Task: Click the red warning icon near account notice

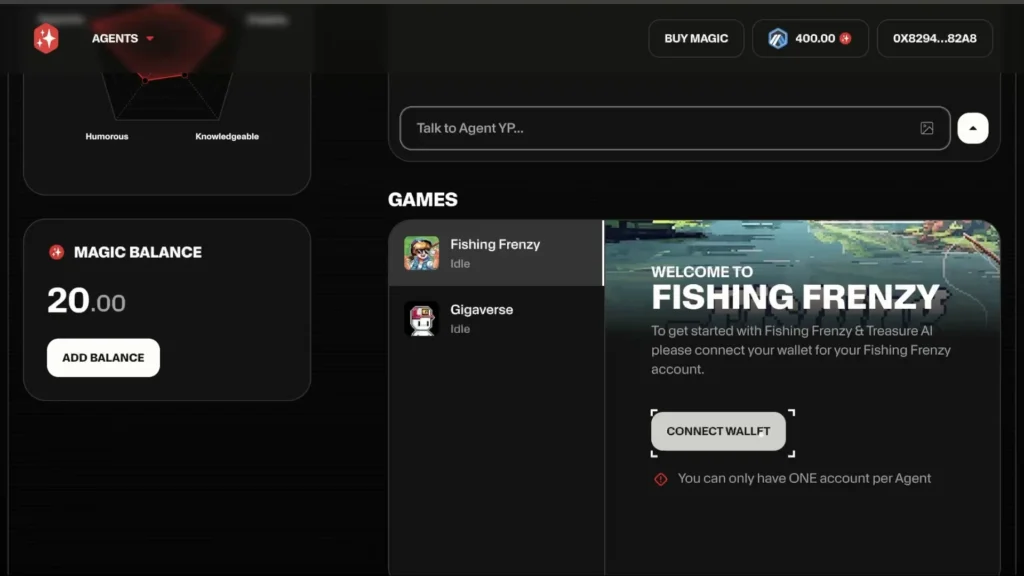Action: coord(660,479)
